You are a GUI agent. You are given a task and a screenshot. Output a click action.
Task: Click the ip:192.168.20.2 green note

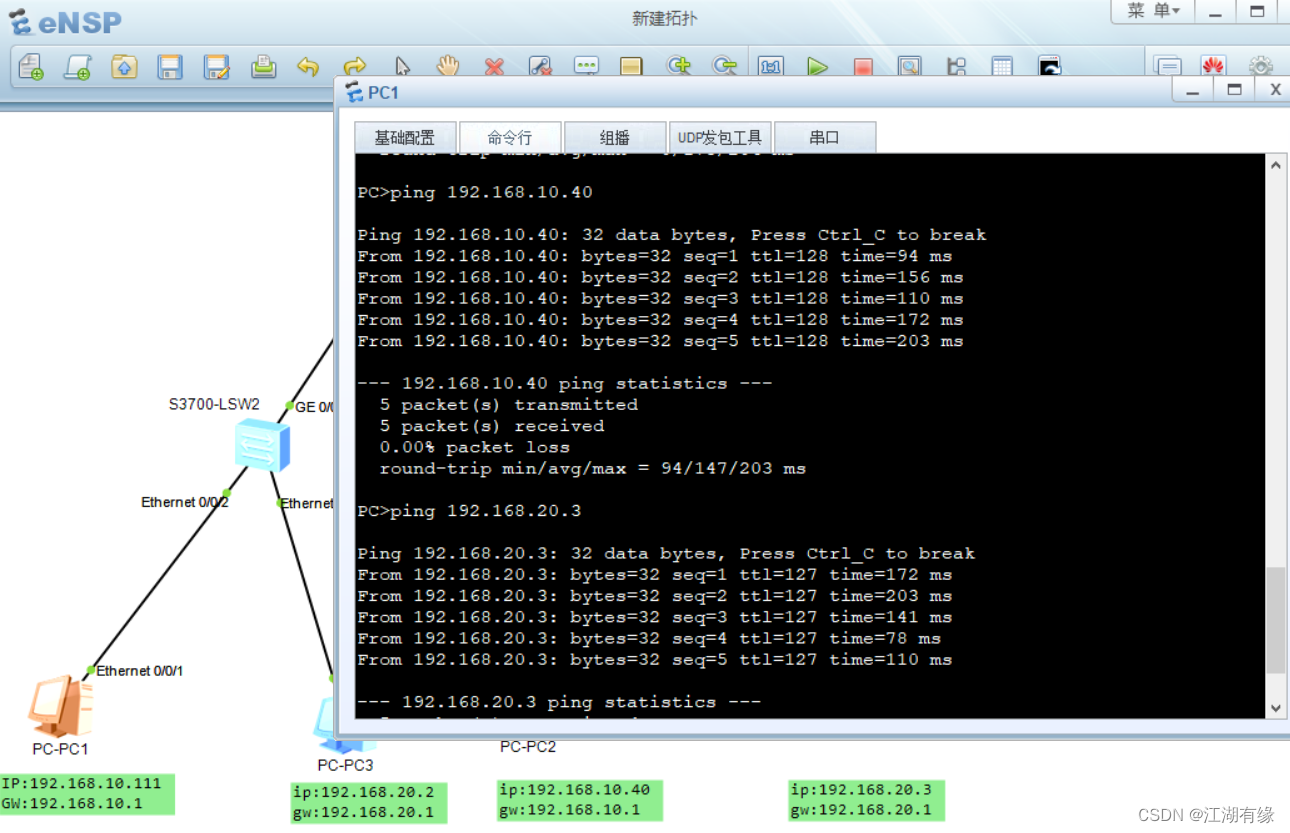(x=369, y=803)
